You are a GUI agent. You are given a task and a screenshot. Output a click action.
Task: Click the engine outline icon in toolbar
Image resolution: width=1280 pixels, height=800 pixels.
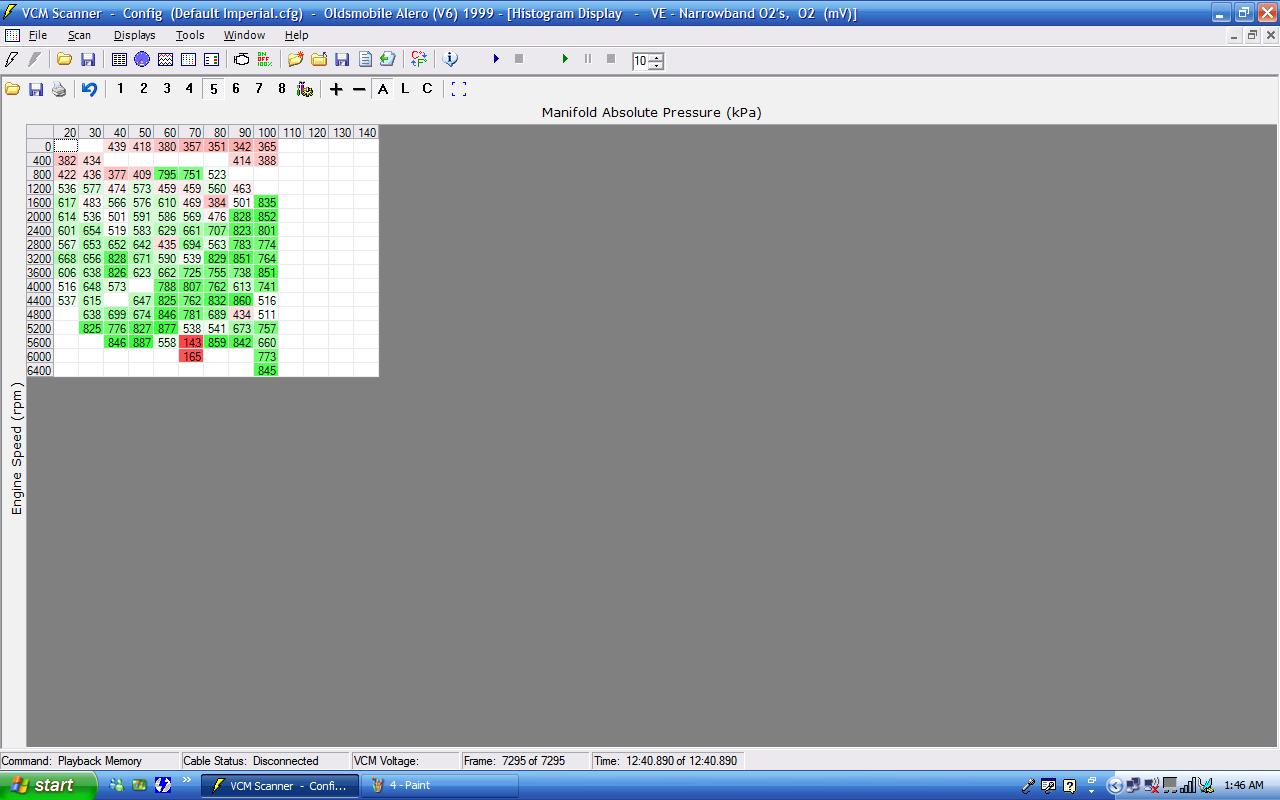tap(241, 60)
